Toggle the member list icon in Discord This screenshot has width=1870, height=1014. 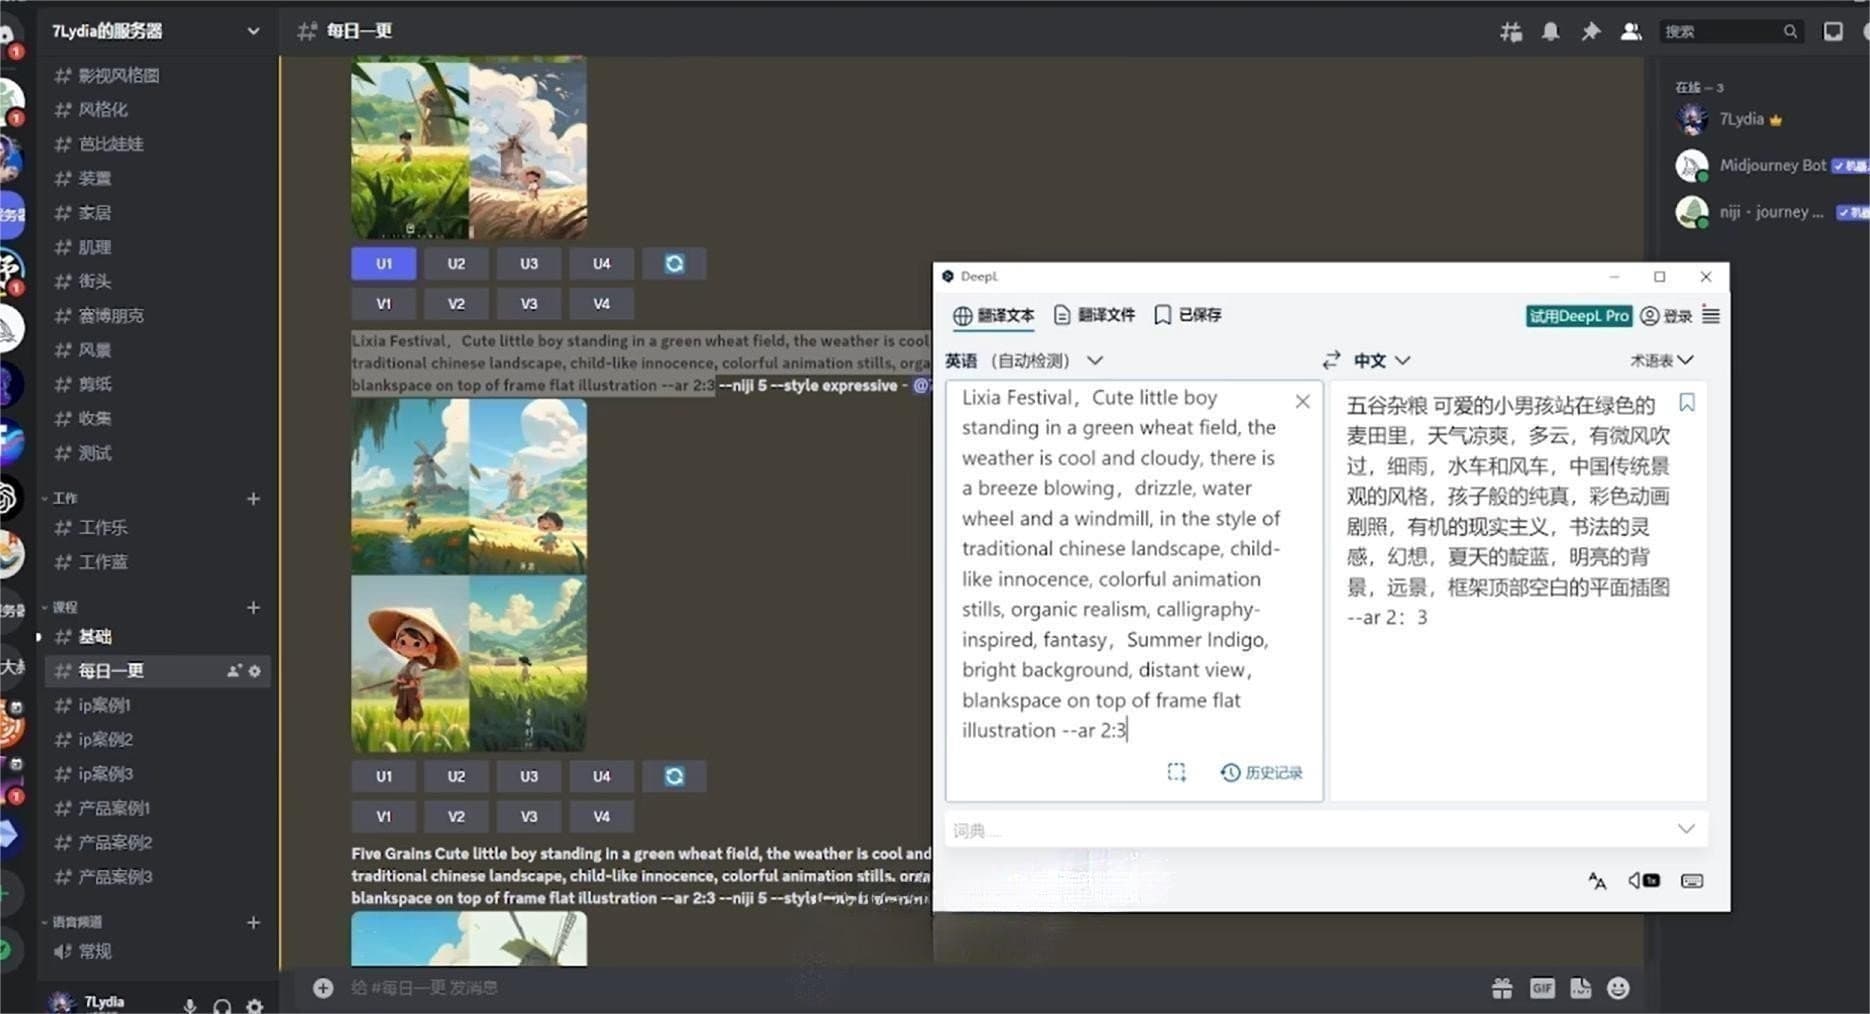1631,31
